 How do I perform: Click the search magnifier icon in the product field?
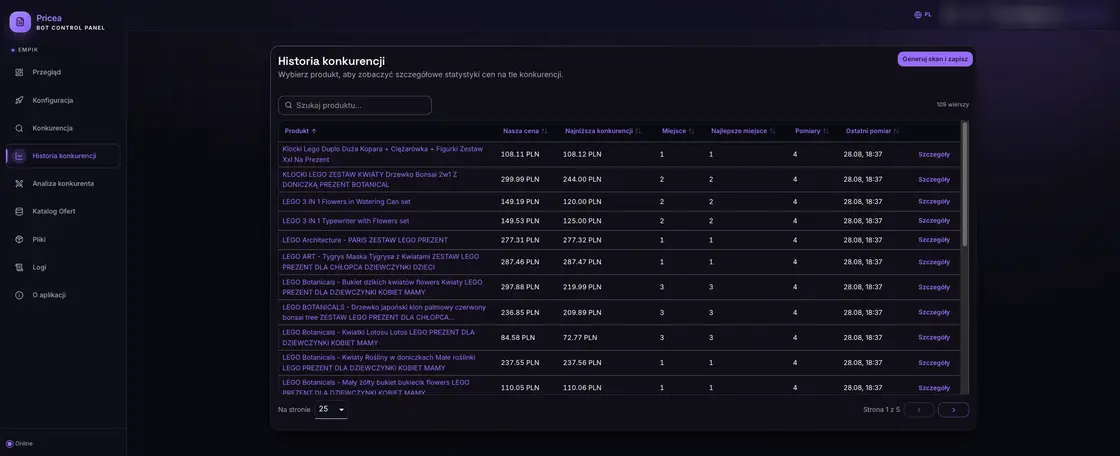pos(289,105)
